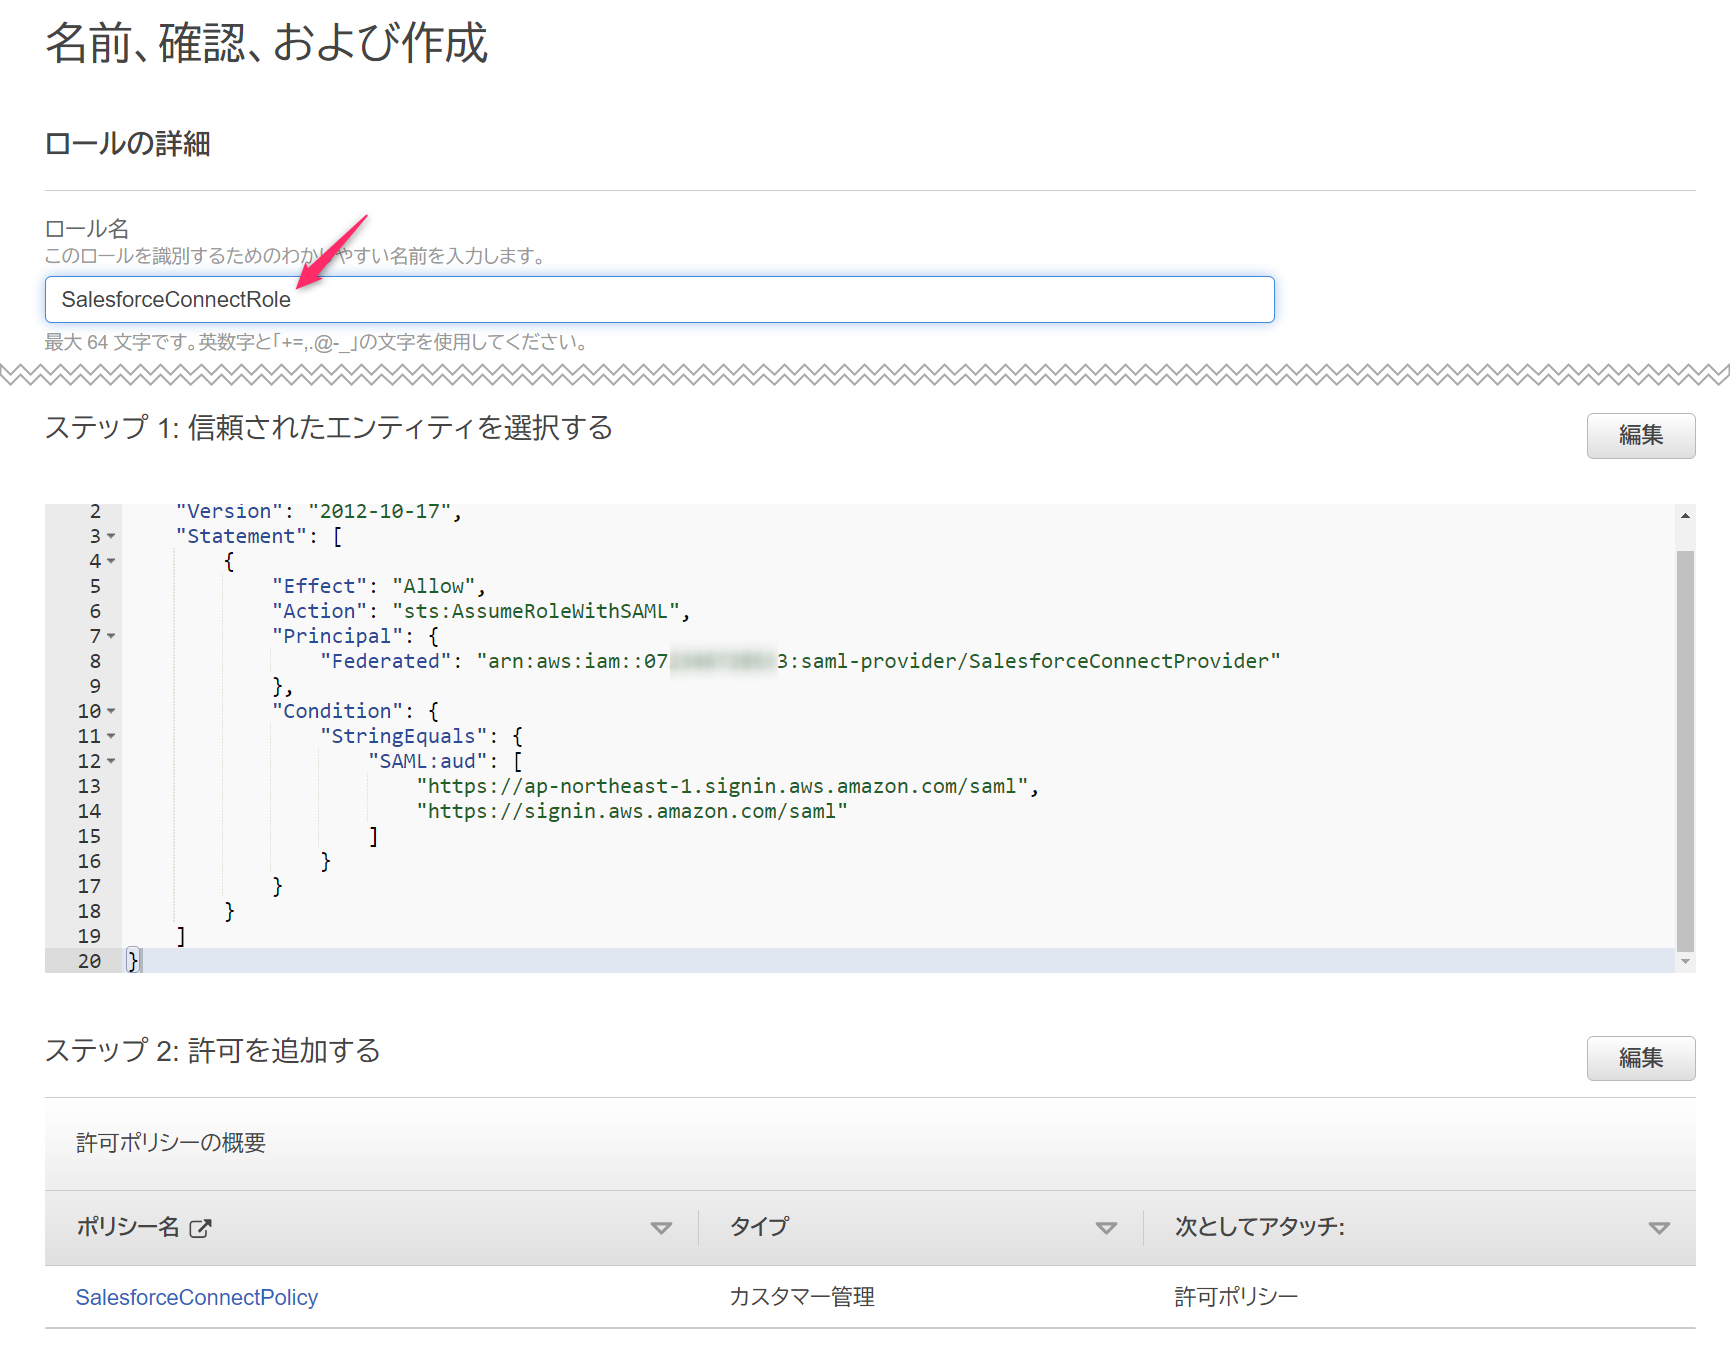The width and height of the screenshot is (1730, 1353).
Task: Click the "2012-10-17" version value
Action: 379,511
